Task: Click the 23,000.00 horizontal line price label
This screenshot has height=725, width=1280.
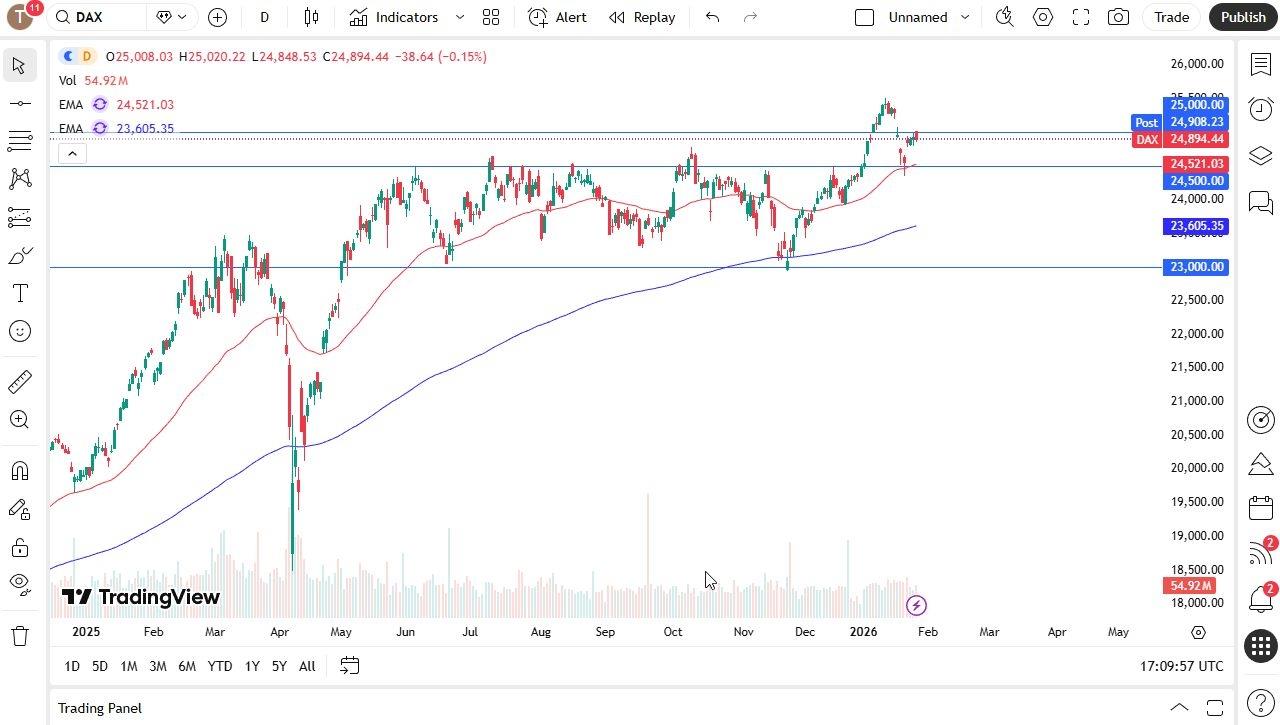Action: [1196, 267]
